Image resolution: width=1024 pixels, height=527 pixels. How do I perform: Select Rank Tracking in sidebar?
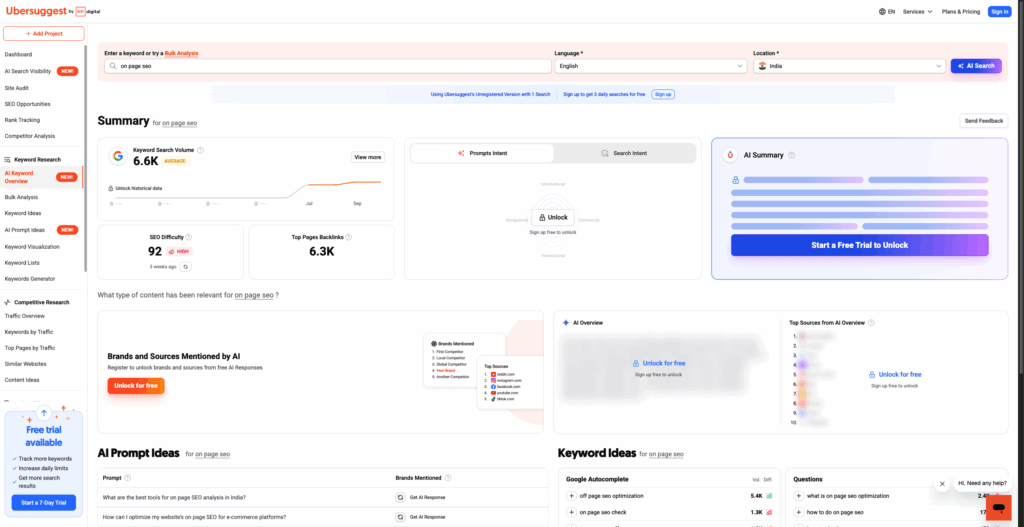(x=22, y=120)
